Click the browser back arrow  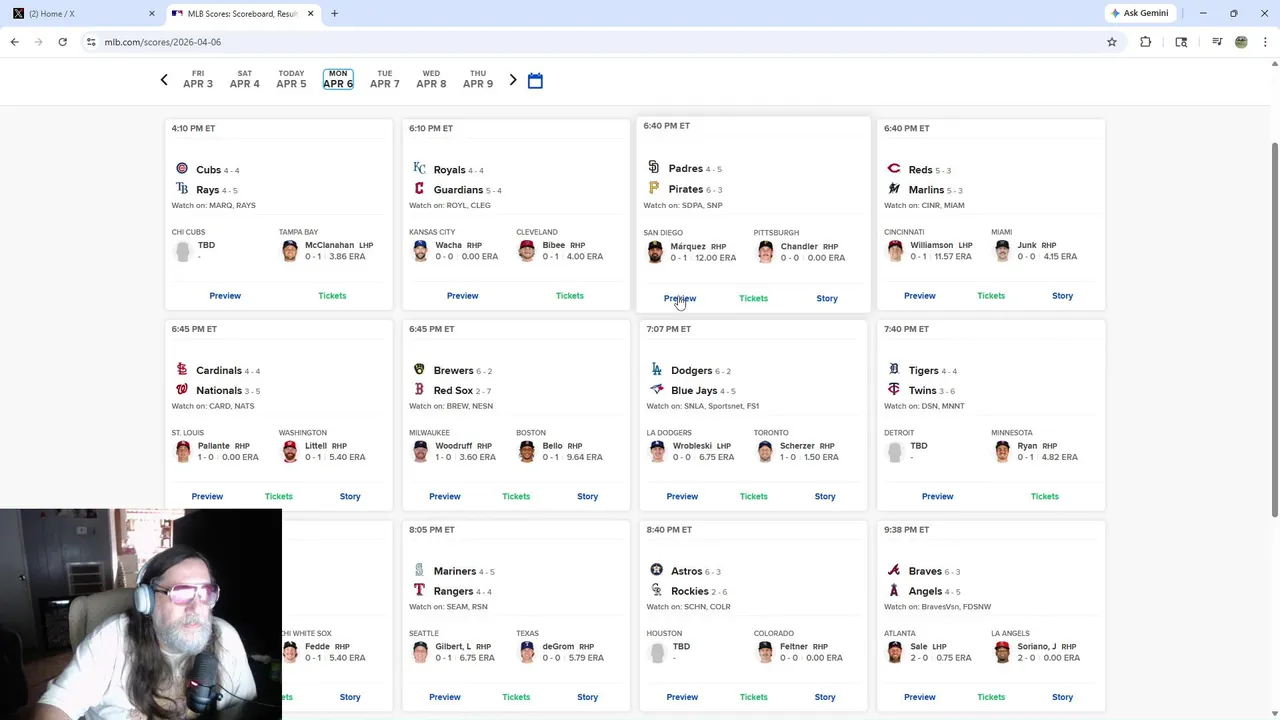(x=14, y=42)
